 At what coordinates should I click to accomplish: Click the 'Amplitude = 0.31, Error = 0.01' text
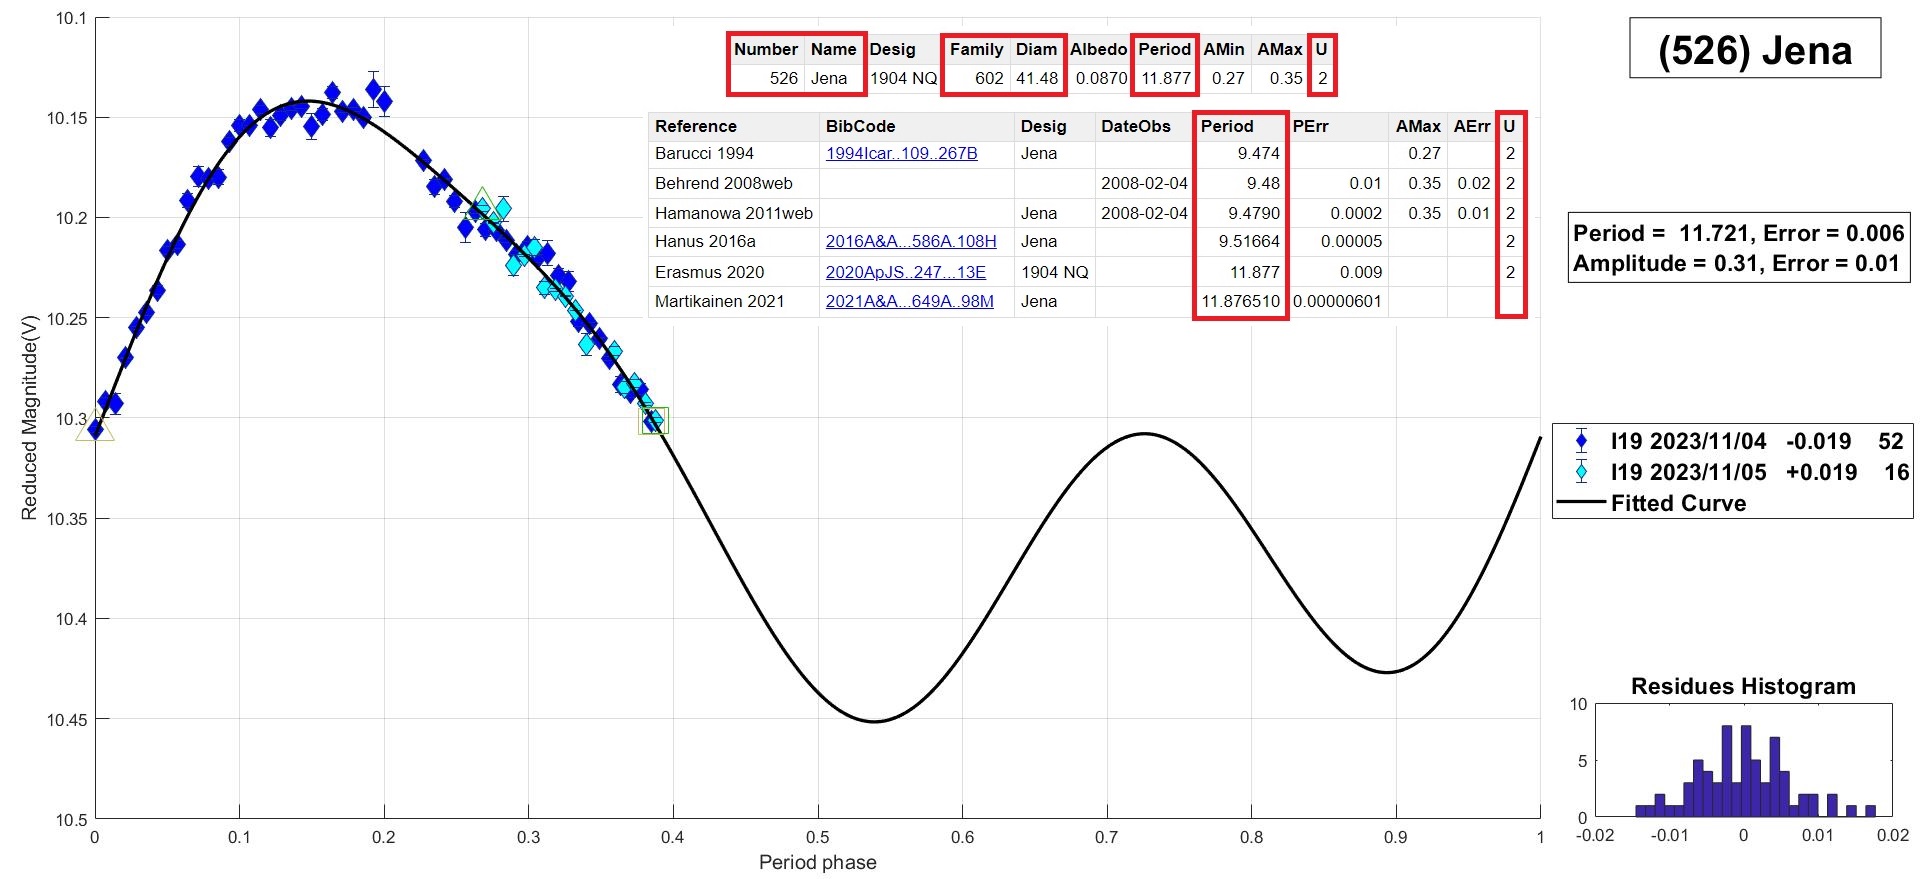1735,263
